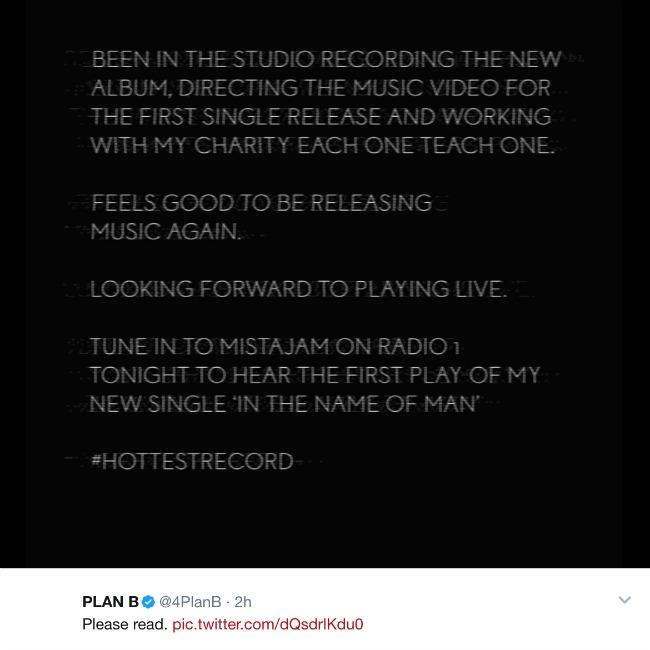Expand the tweet options chevron
Image resolution: width=650 pixels, height=650 pixels.
625,600
